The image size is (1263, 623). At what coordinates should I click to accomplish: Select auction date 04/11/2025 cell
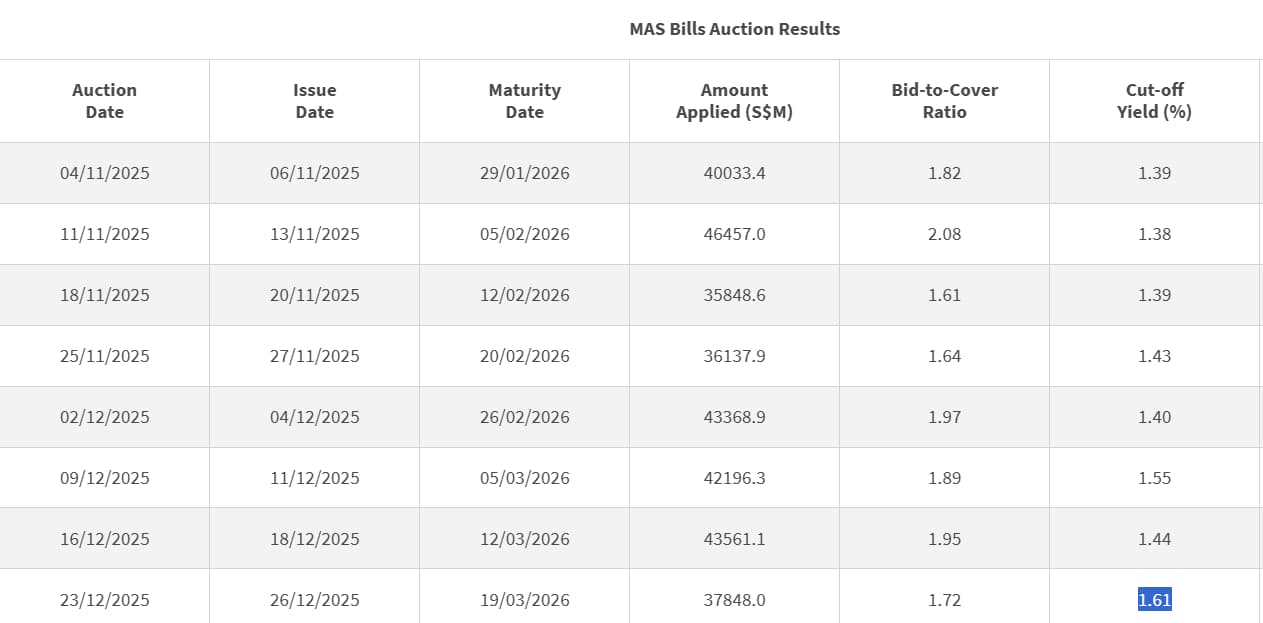(104, 173)
